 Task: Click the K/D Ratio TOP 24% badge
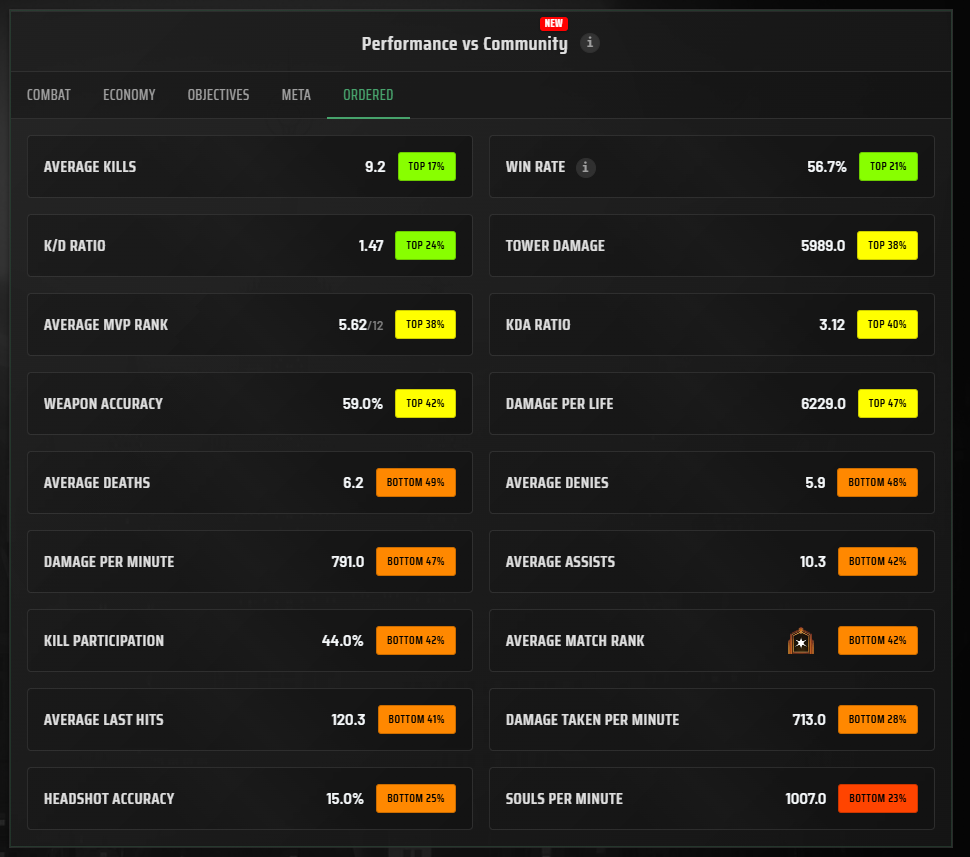pyautogui.click(x=425, y=246)
